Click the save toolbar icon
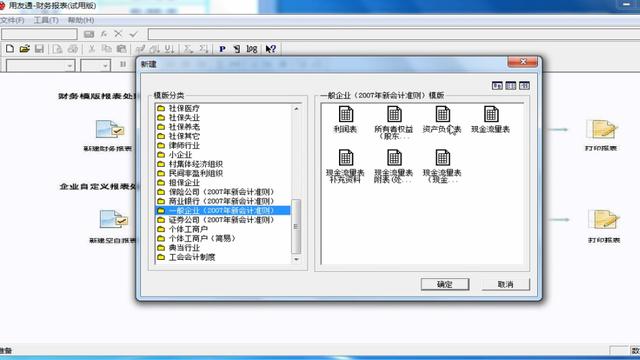 [39, 49]
